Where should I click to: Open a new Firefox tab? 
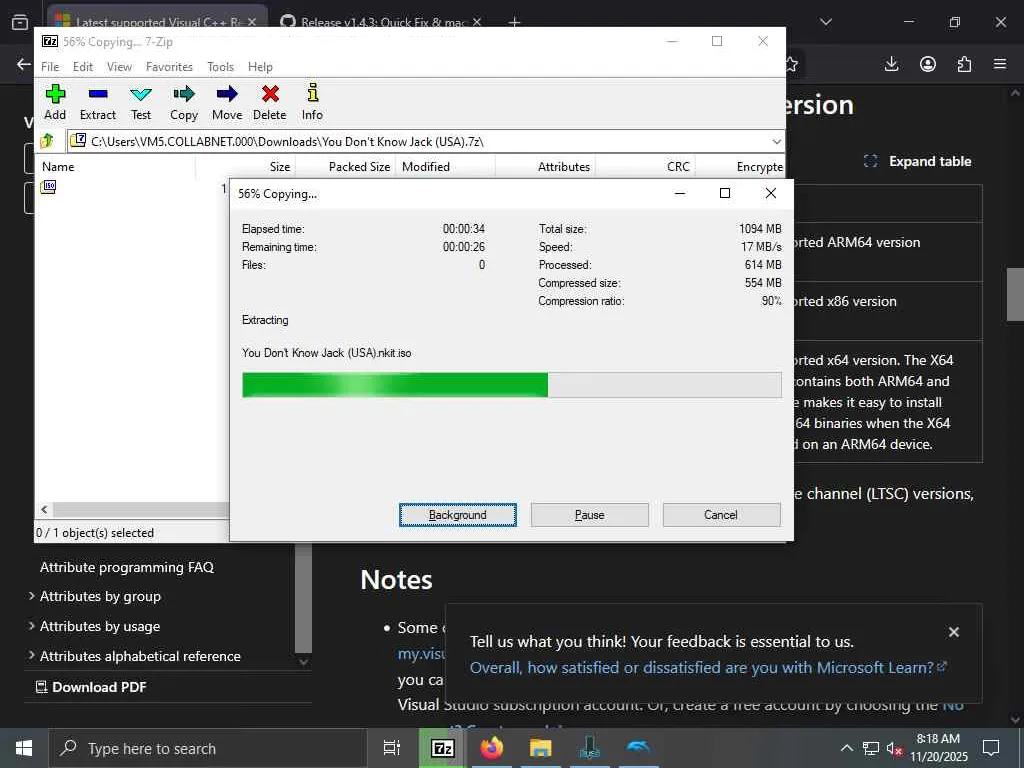click(x=515, y=22)
